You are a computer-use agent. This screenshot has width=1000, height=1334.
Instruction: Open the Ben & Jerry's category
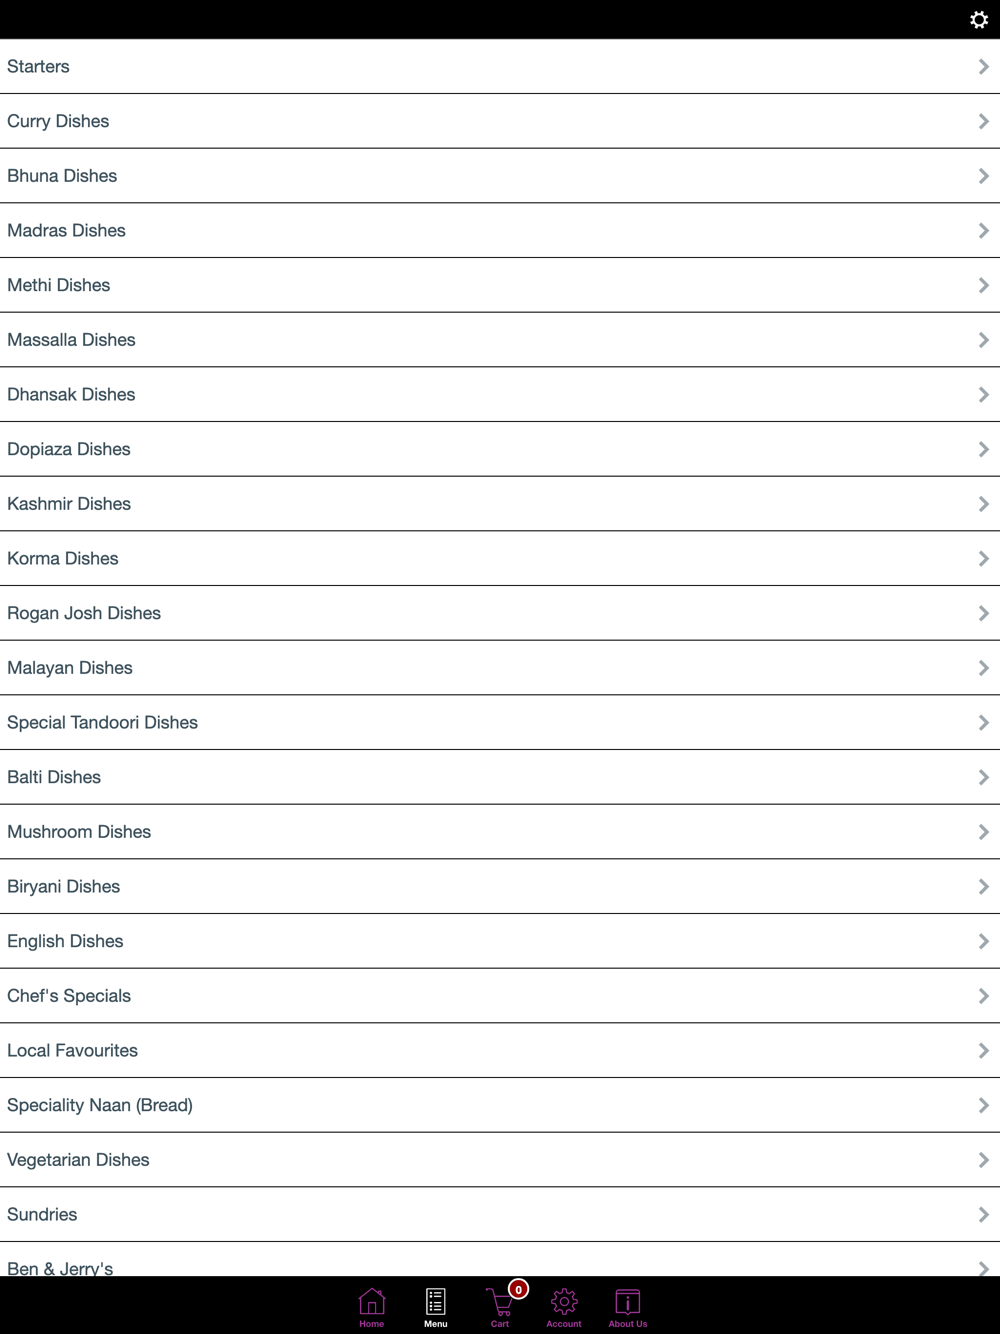pos(500,1260)
